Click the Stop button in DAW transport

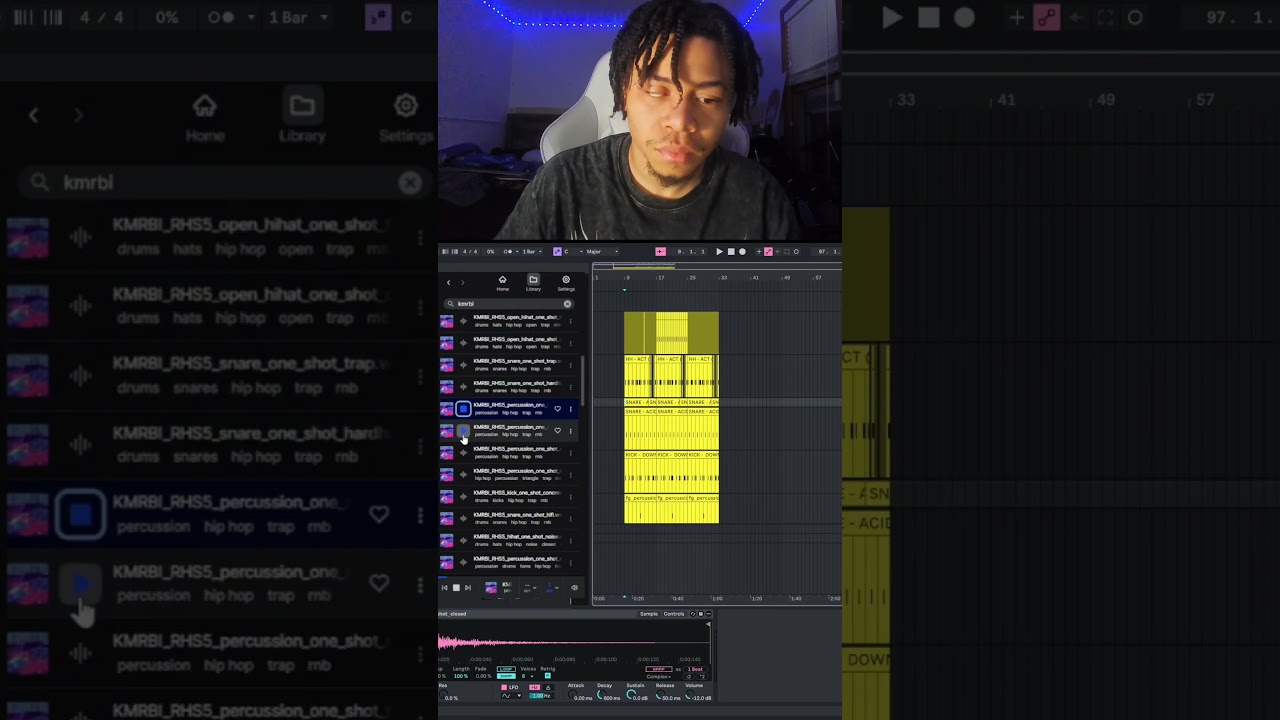731,252
